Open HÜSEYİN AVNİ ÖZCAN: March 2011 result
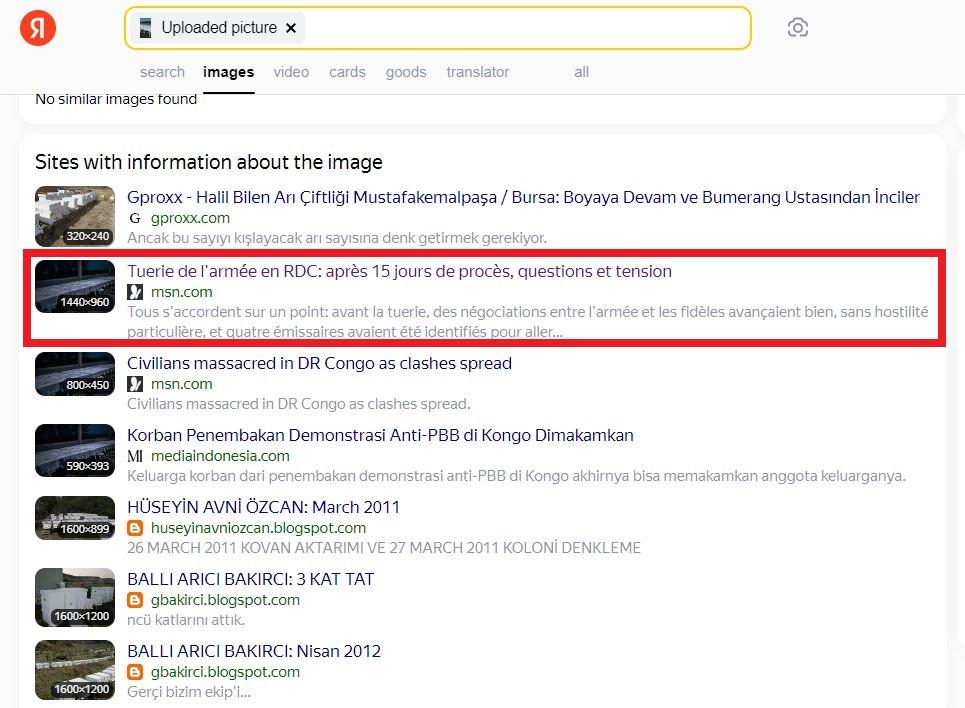 coord(263,507)
